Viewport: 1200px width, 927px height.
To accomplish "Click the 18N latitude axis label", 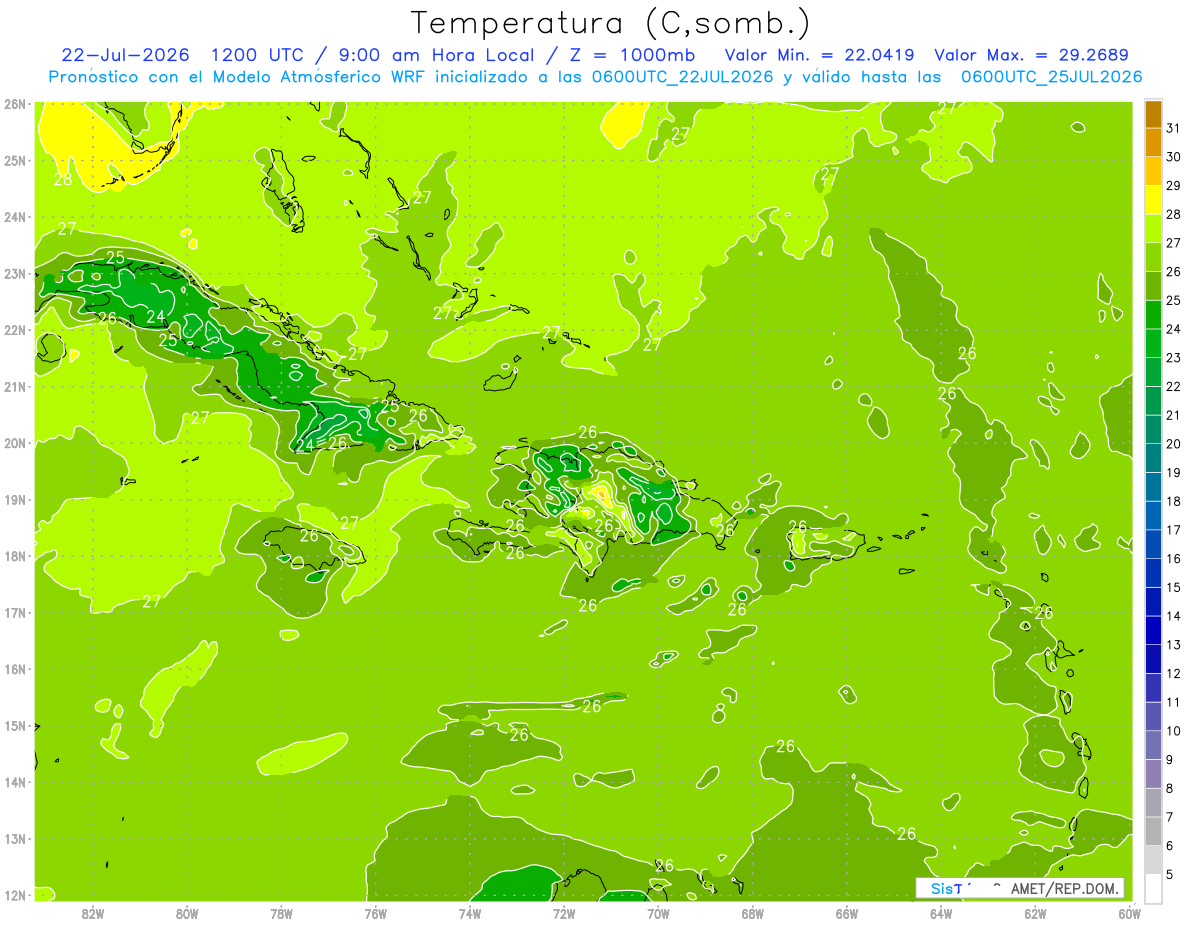I will coord(14,556).
